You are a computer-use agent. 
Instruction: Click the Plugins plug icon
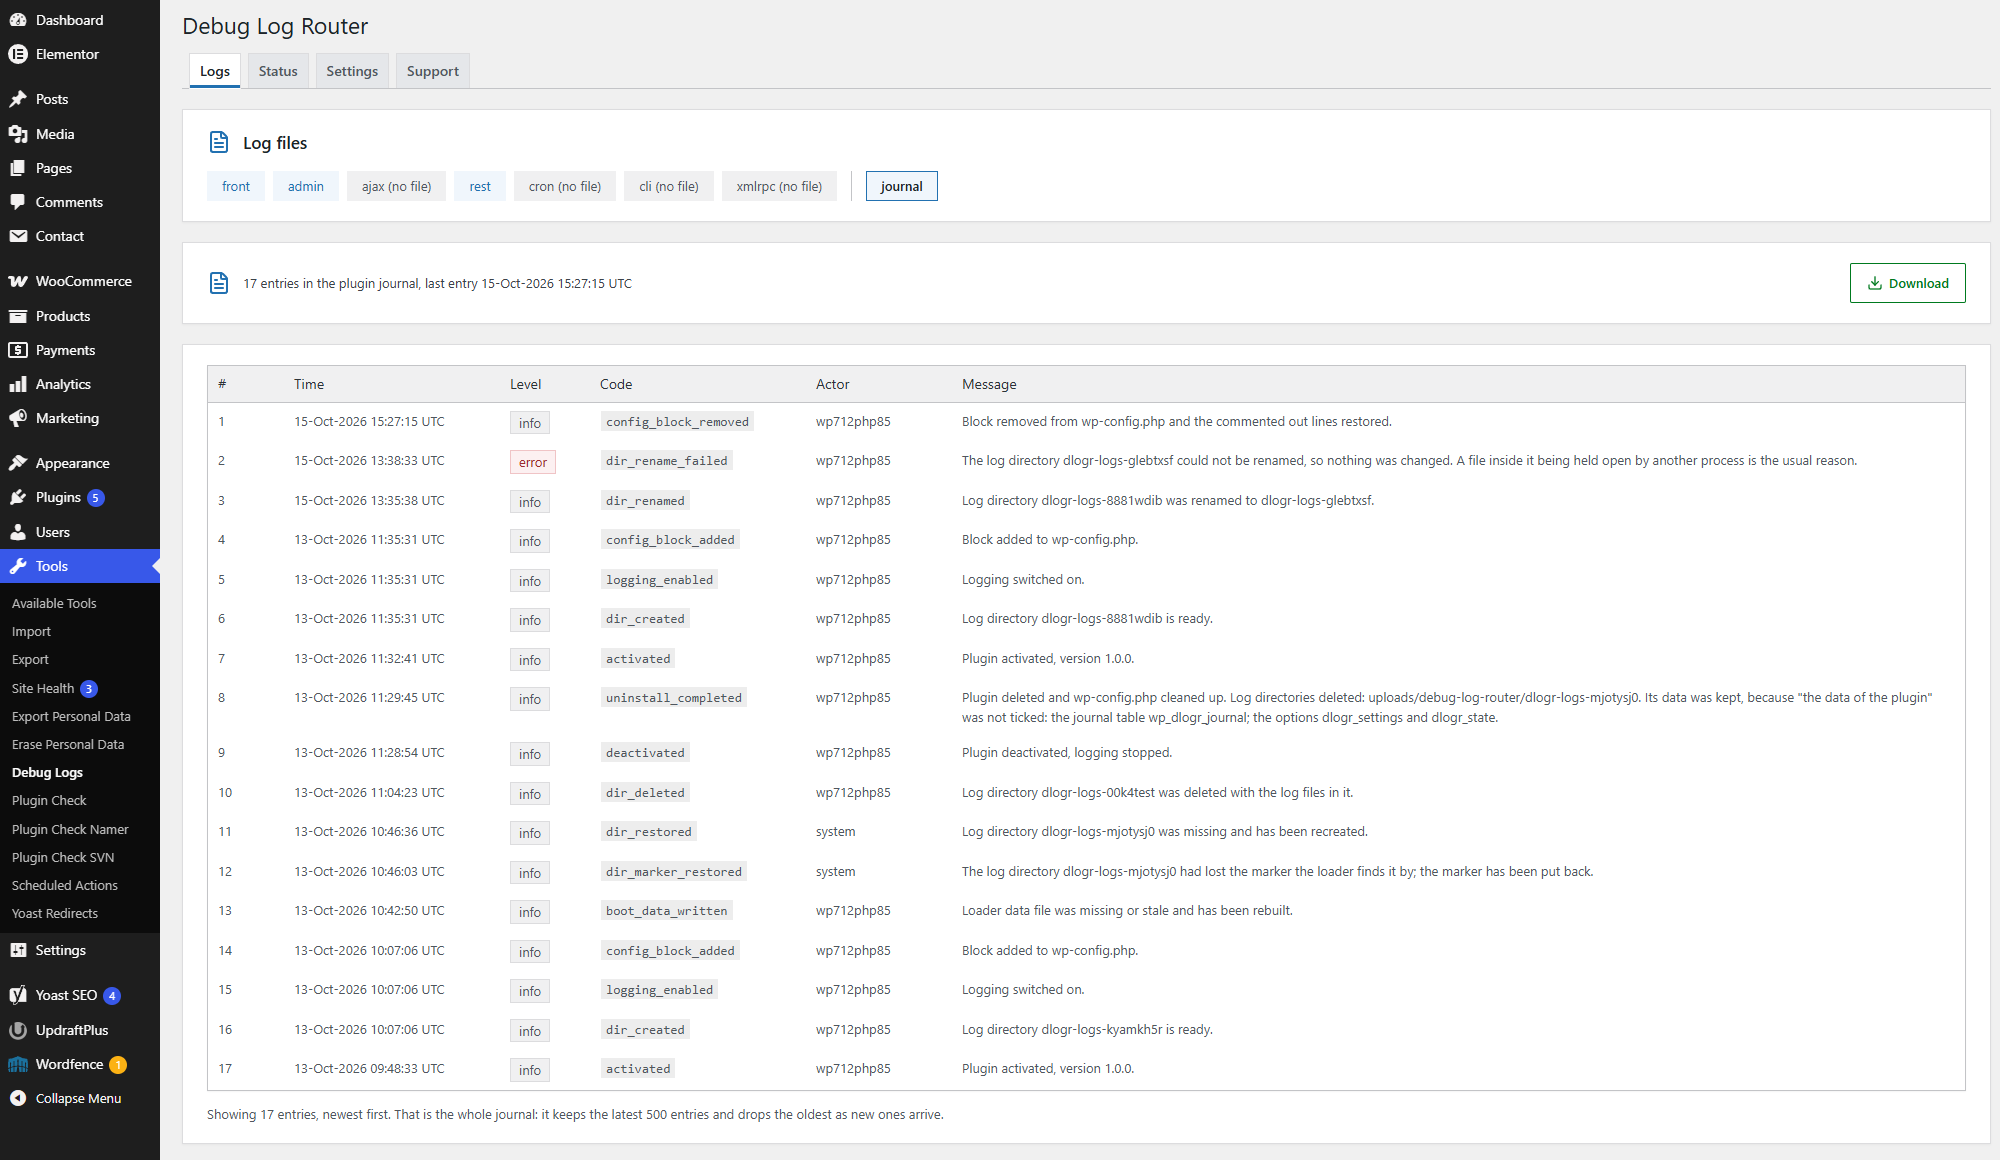pos(18,497)
